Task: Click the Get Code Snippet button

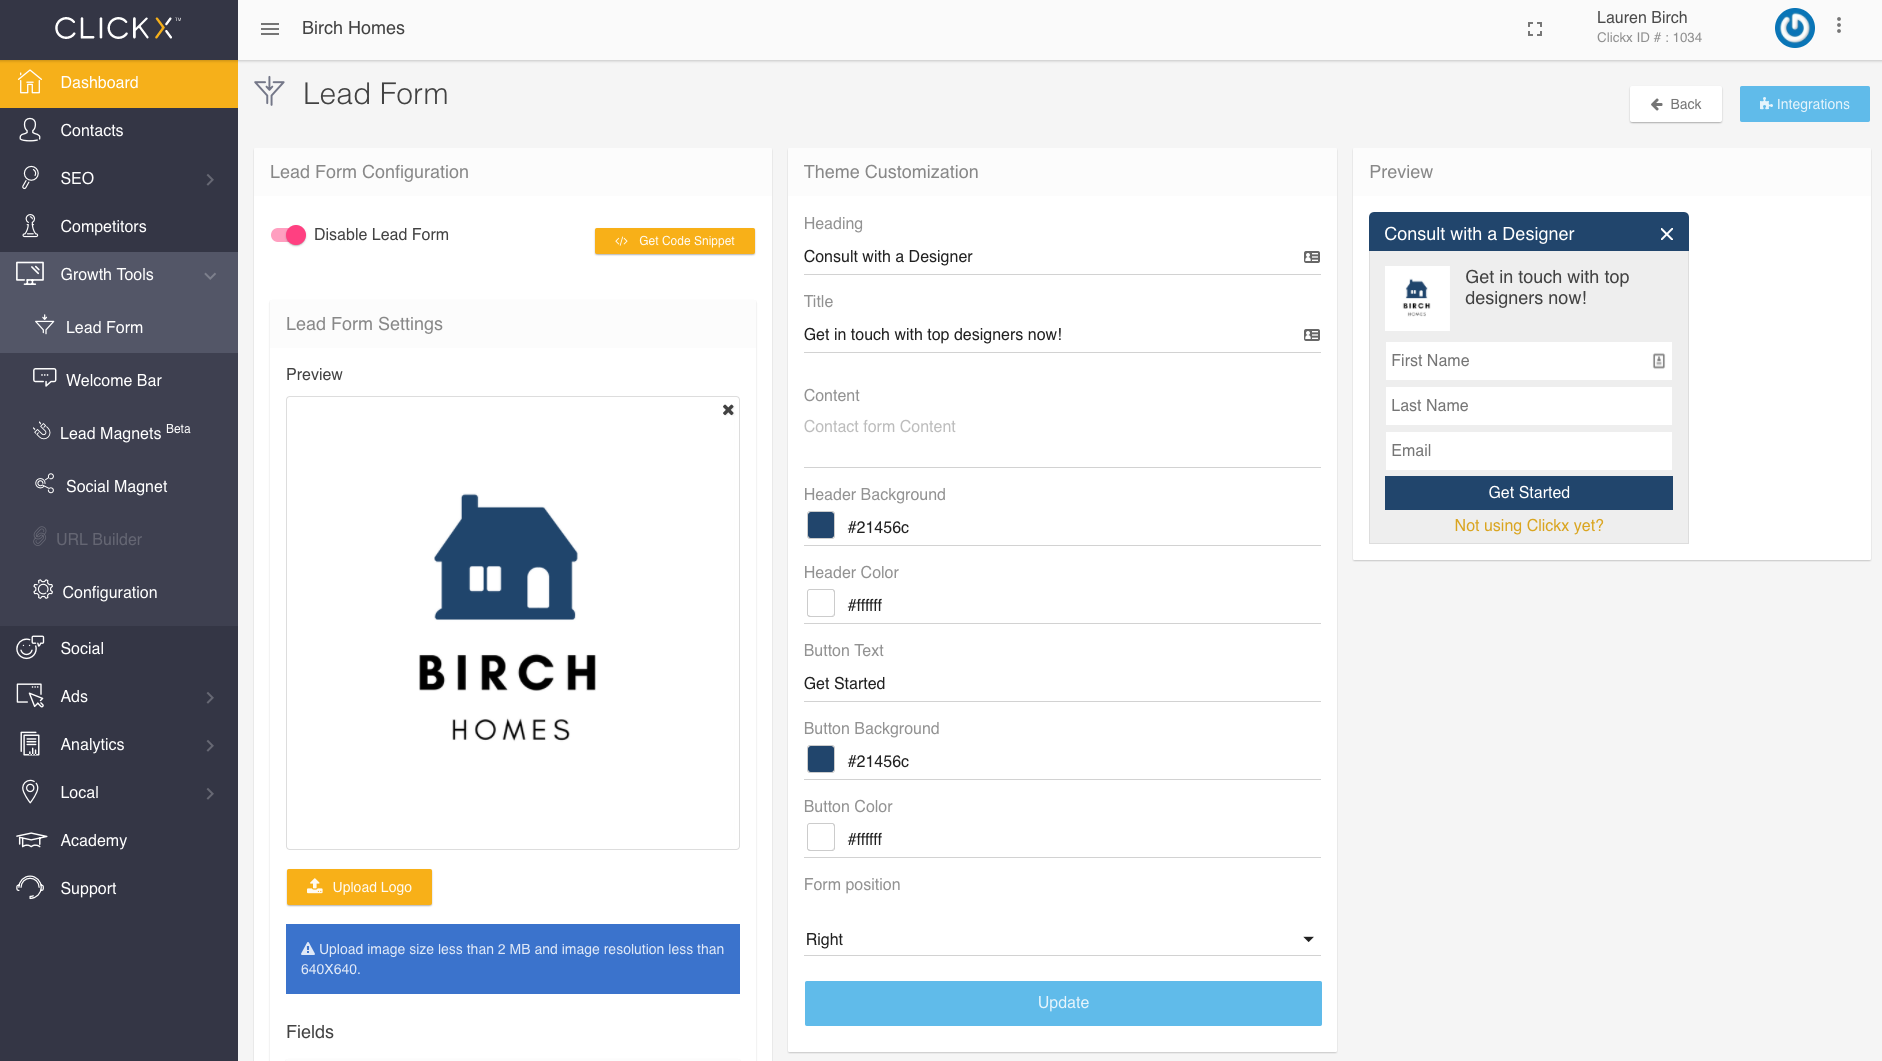Action: pyautogui.click(x=675, y=241)
